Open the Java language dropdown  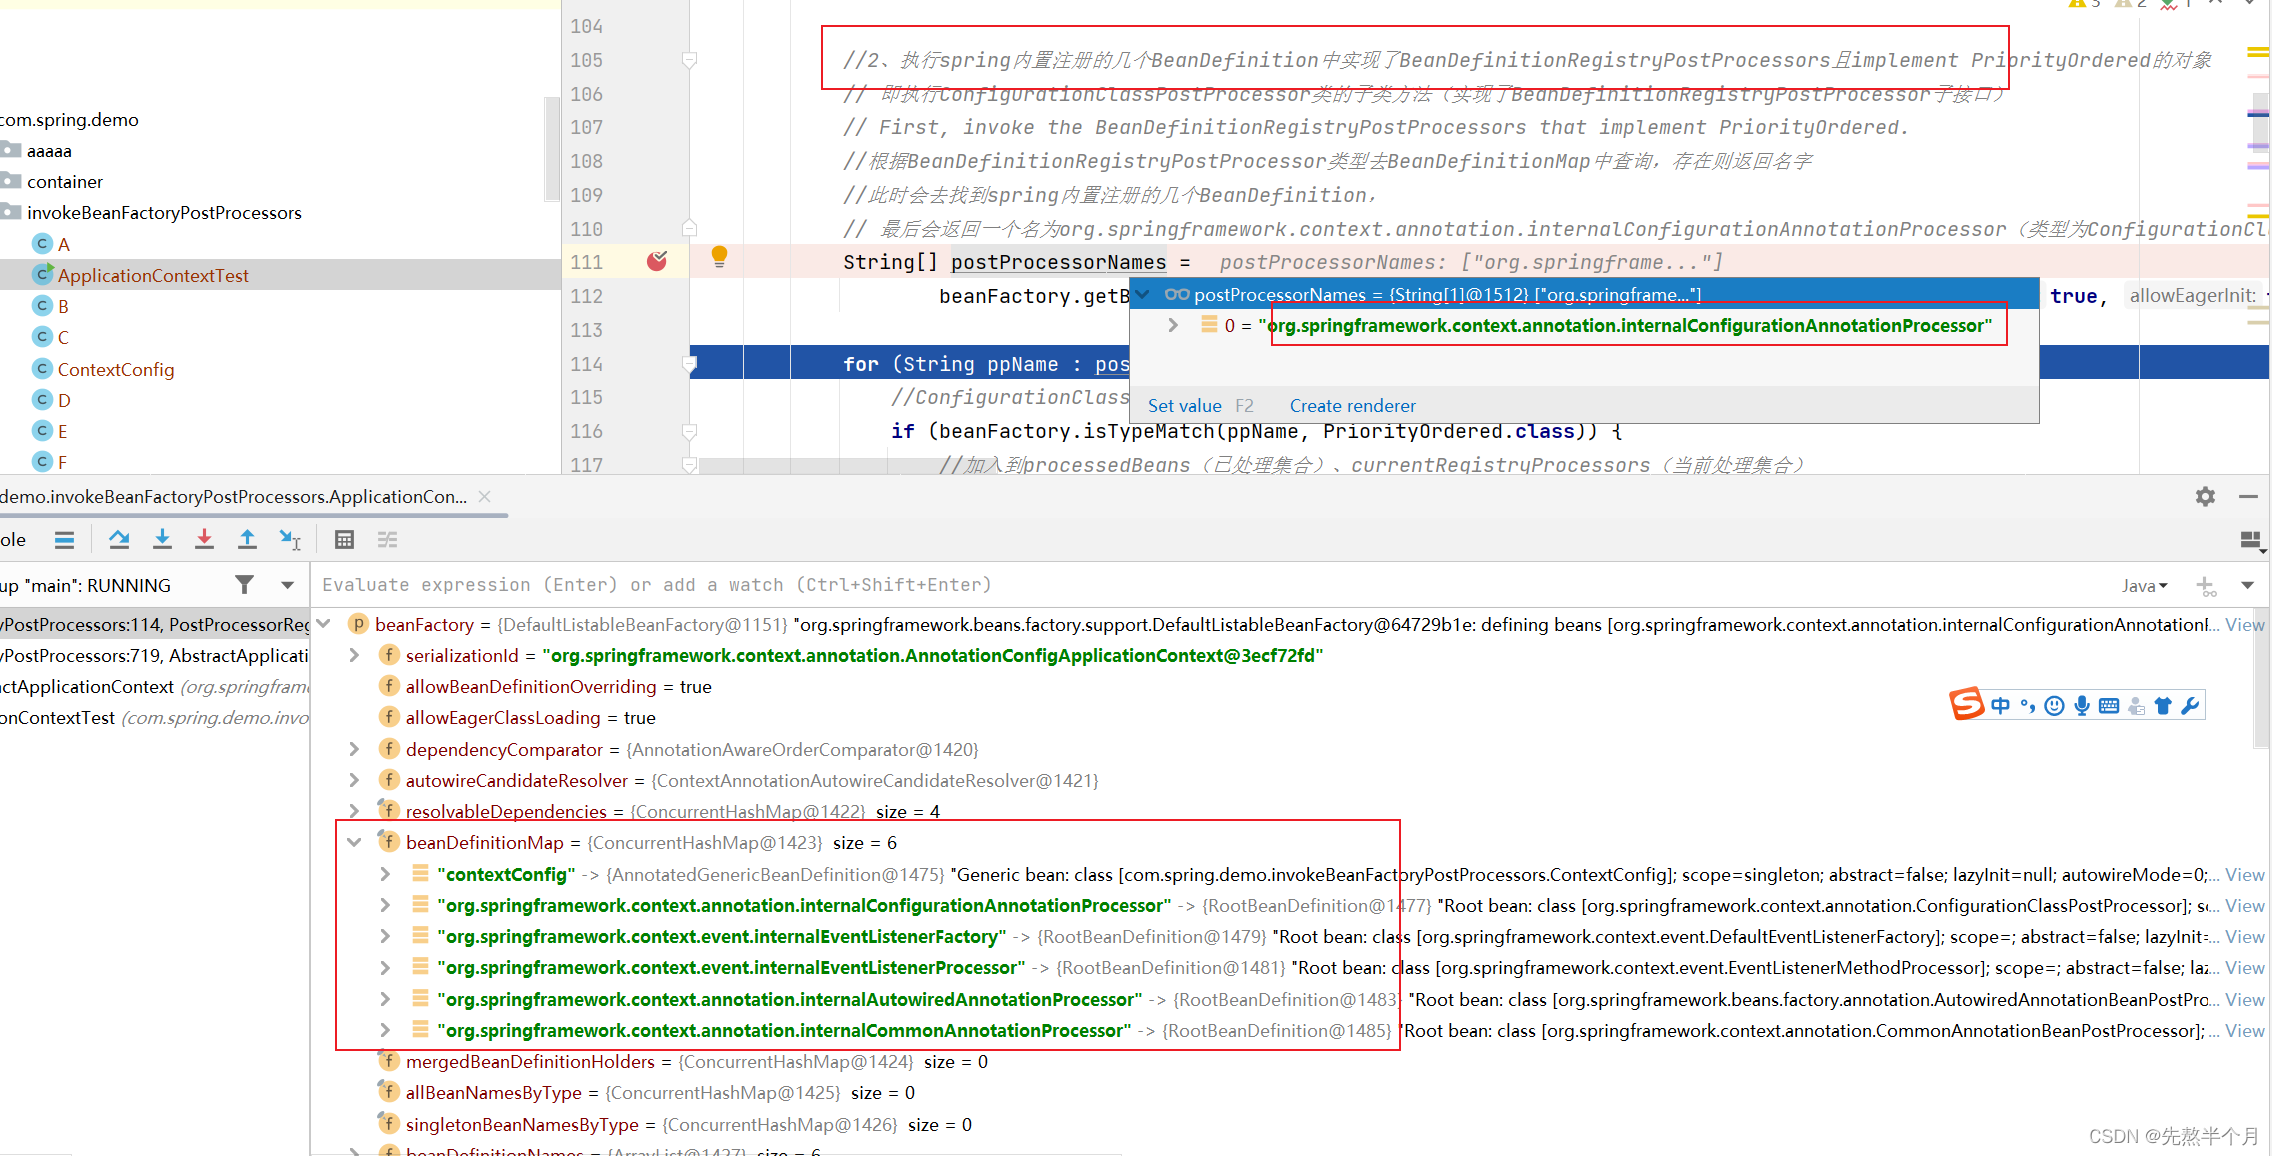coord(2144,586)
